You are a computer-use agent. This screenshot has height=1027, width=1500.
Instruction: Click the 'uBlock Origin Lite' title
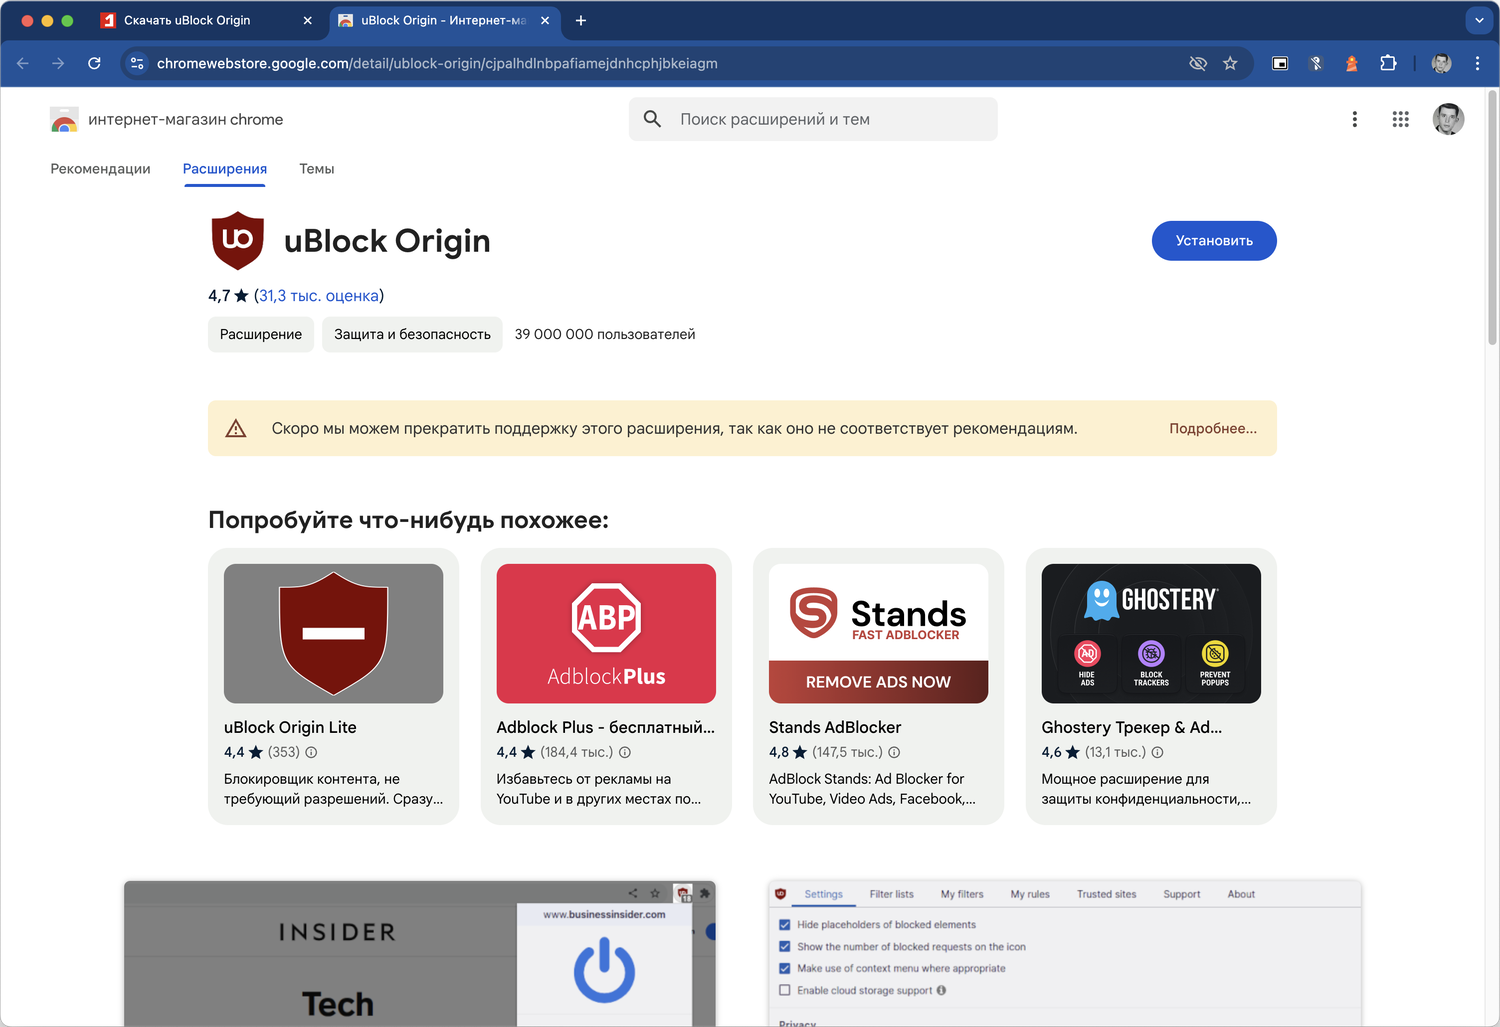[290, 727]
